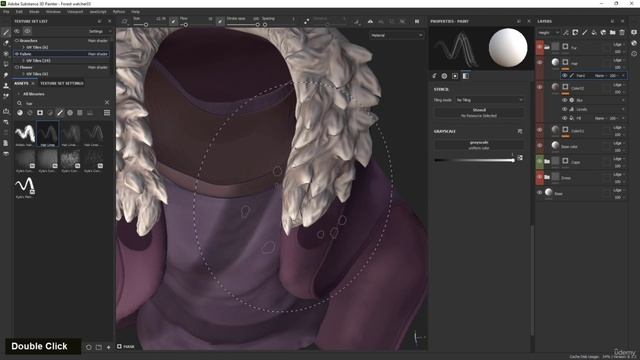640x360 pixels.
Task: Open the Help menu
Action: 136,12
